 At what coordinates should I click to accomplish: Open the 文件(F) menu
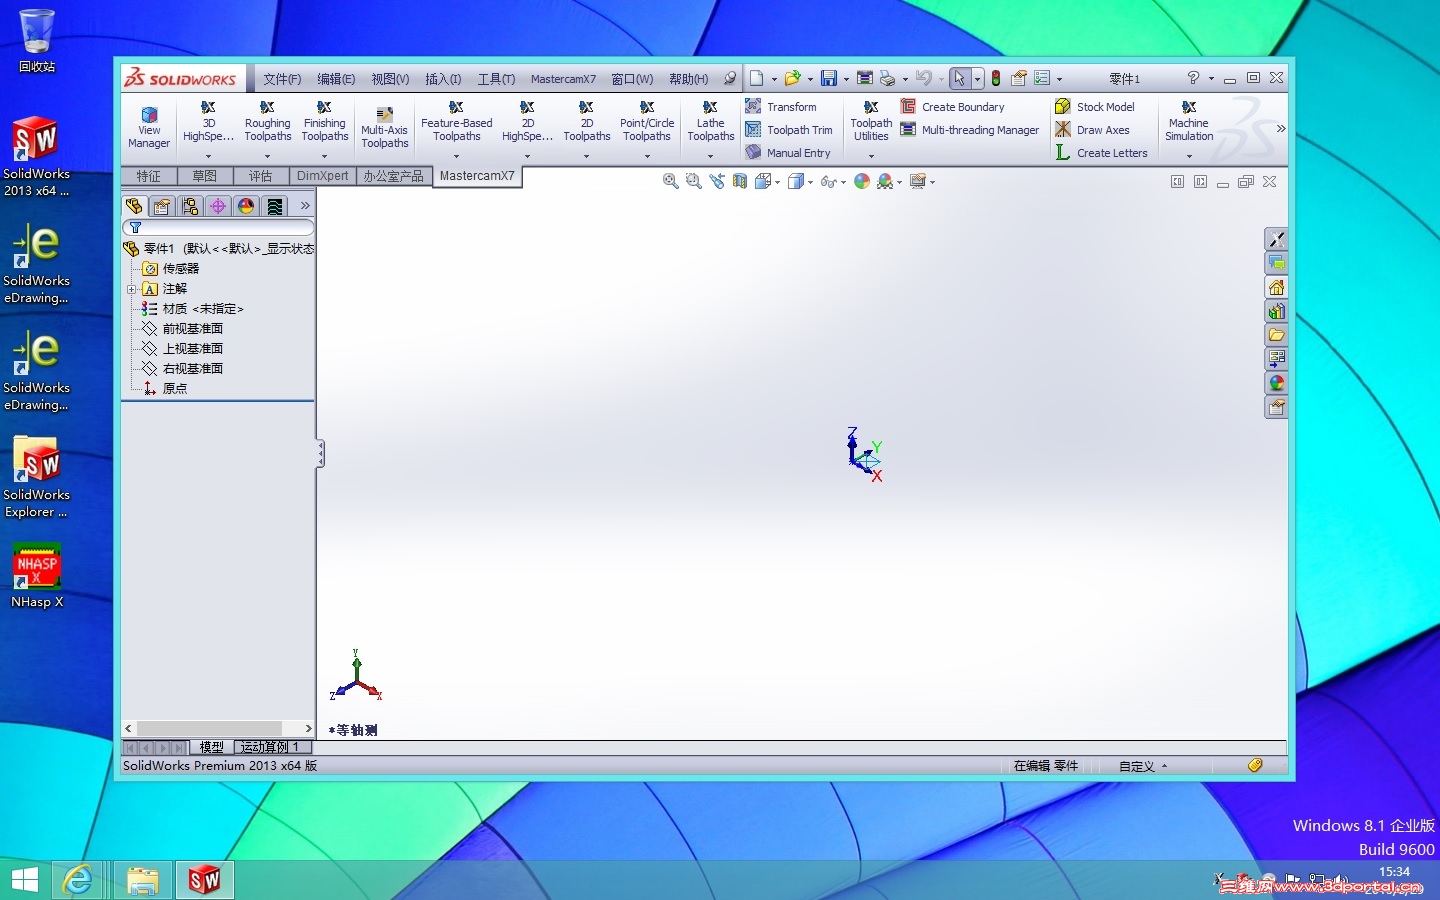pos(282,79)
